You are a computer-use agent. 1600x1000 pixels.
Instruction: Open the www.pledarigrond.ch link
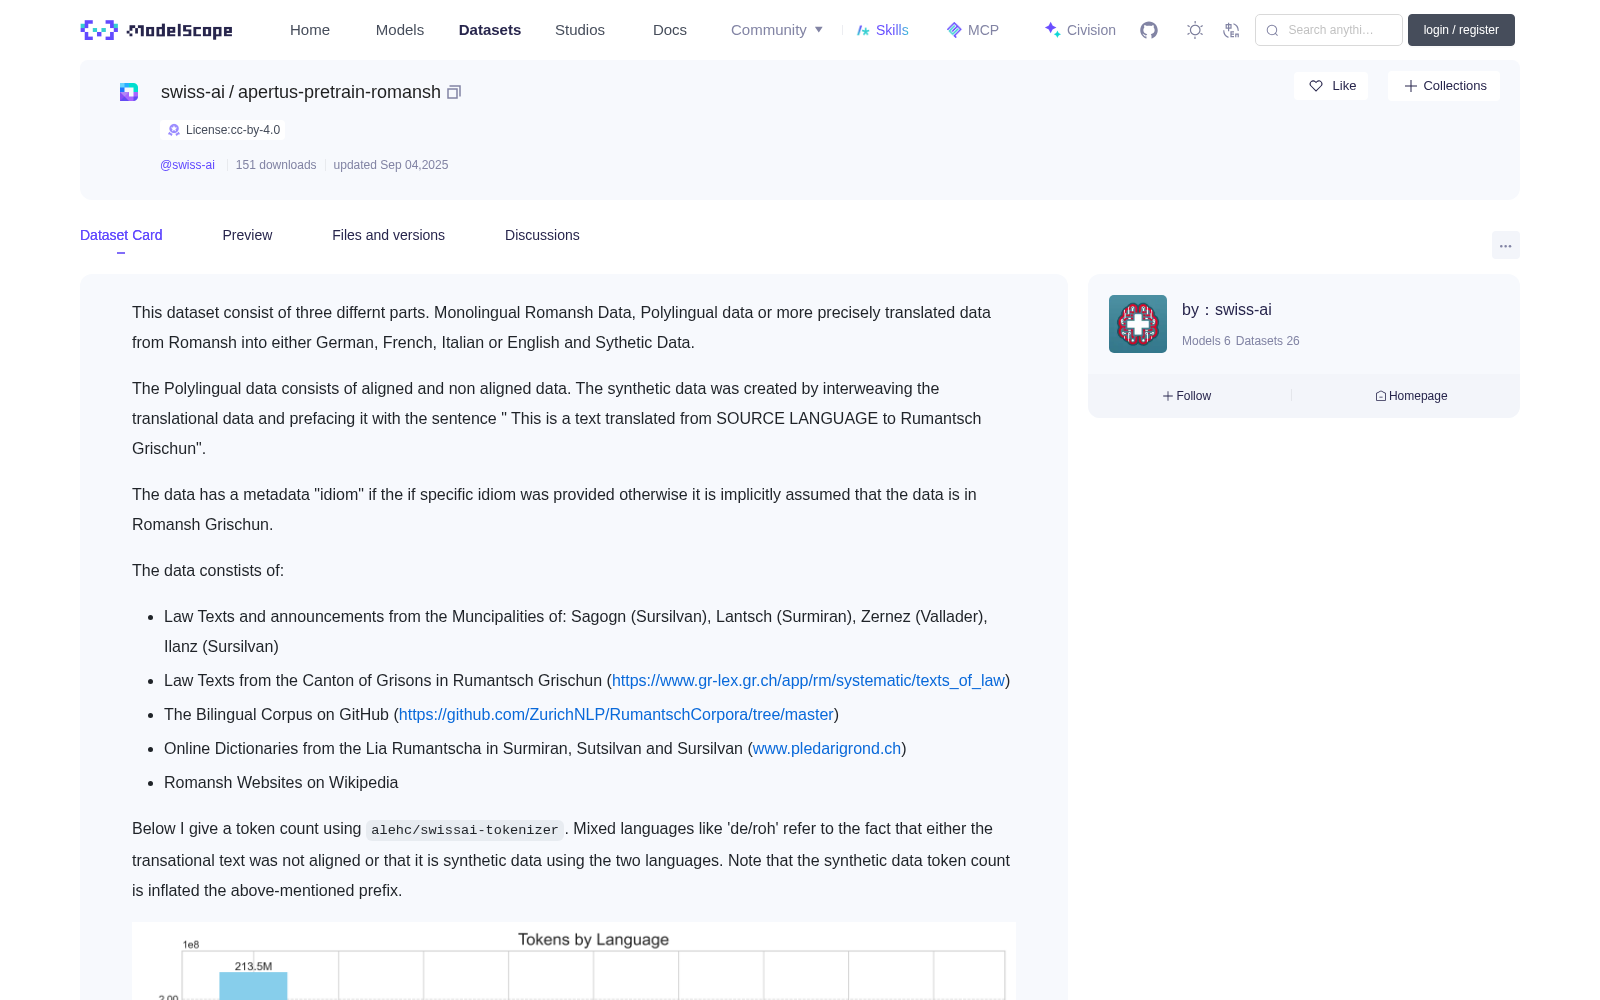(827, 748)
